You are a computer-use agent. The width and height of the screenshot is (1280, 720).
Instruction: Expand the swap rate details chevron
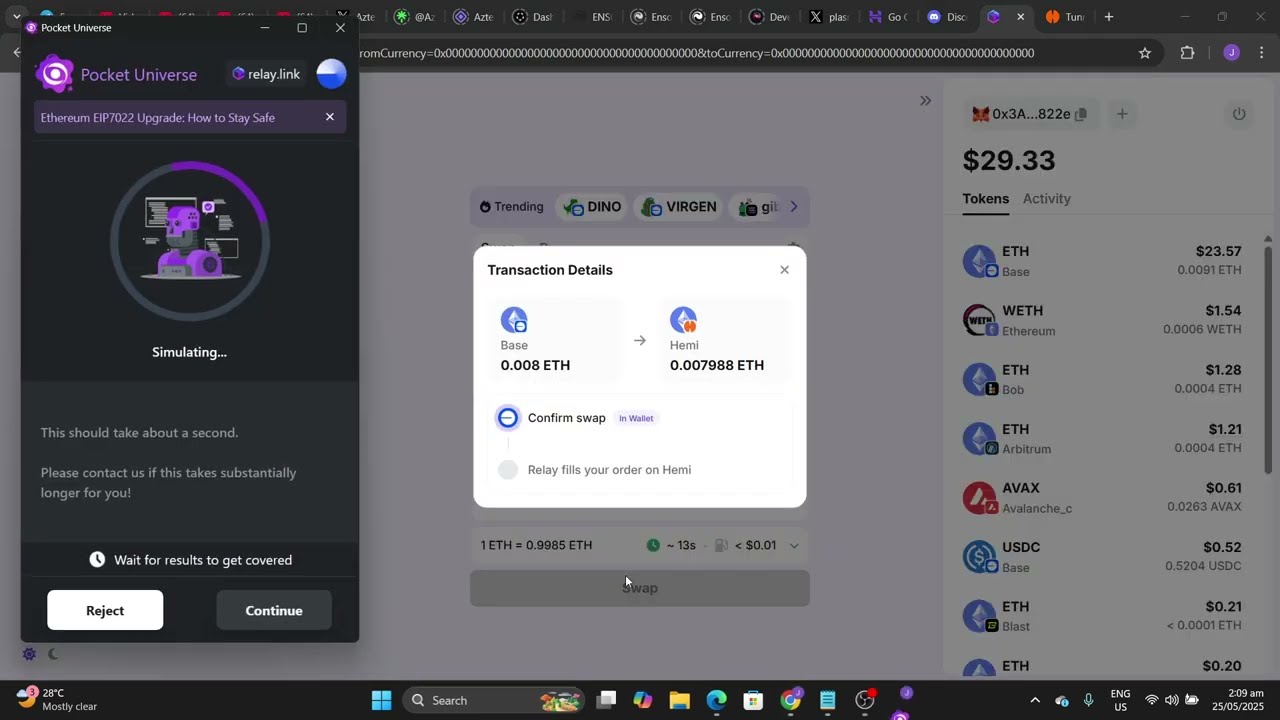tap(794, 546)
